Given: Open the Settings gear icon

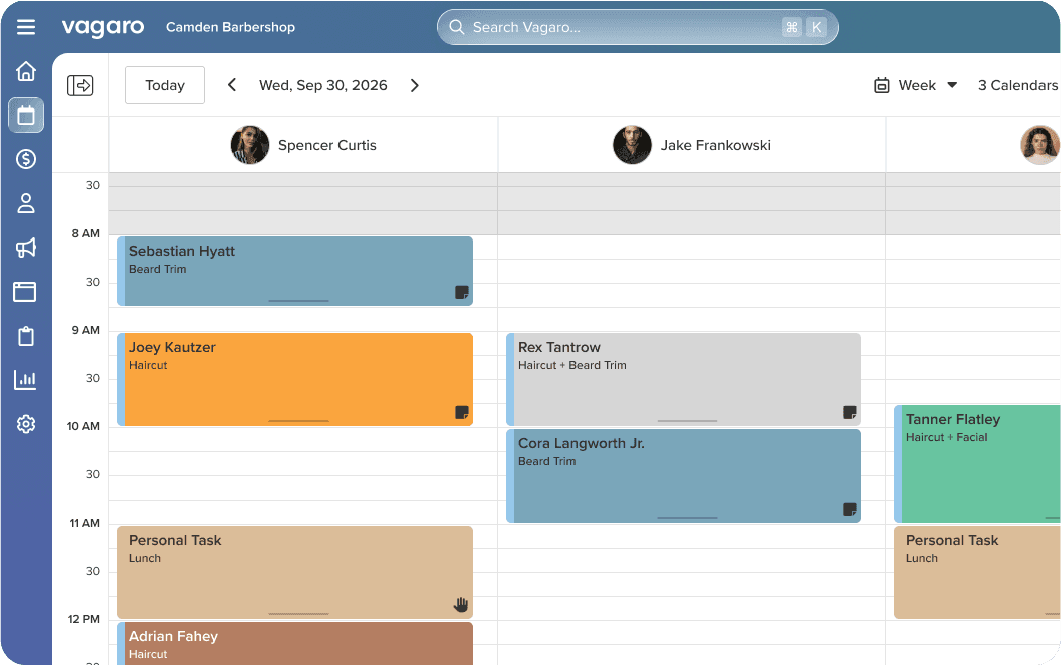Looking at the screenshot, I should [26, 423].
